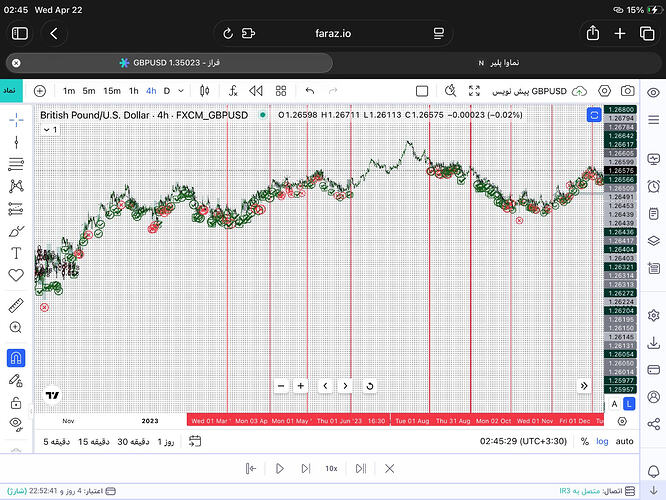Click the نماد symbol button
666x500 pixels.
click(x=11, y=91)
